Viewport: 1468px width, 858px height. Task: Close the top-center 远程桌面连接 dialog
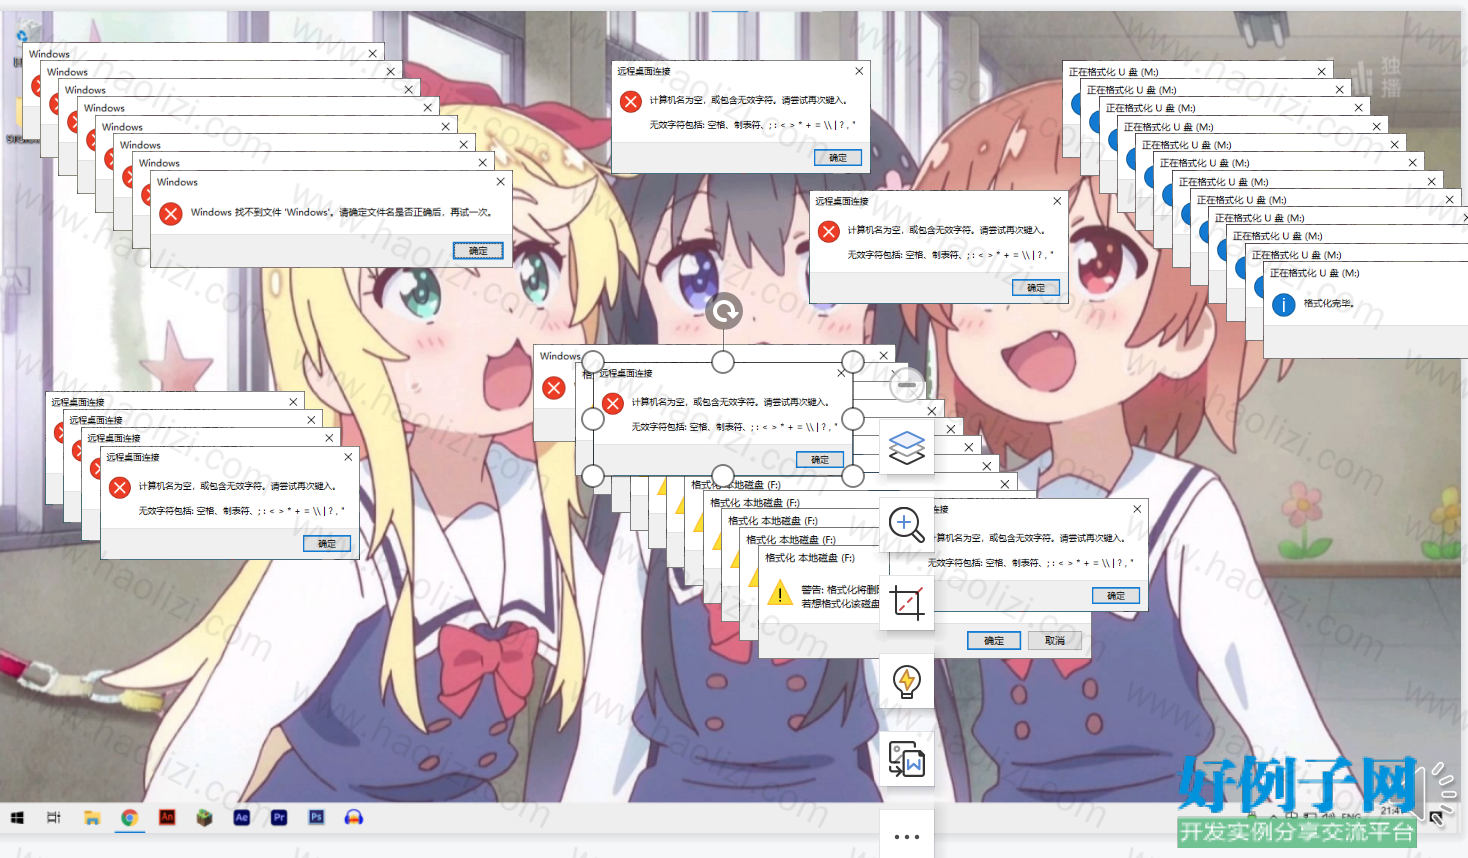(x=859, y=71)
